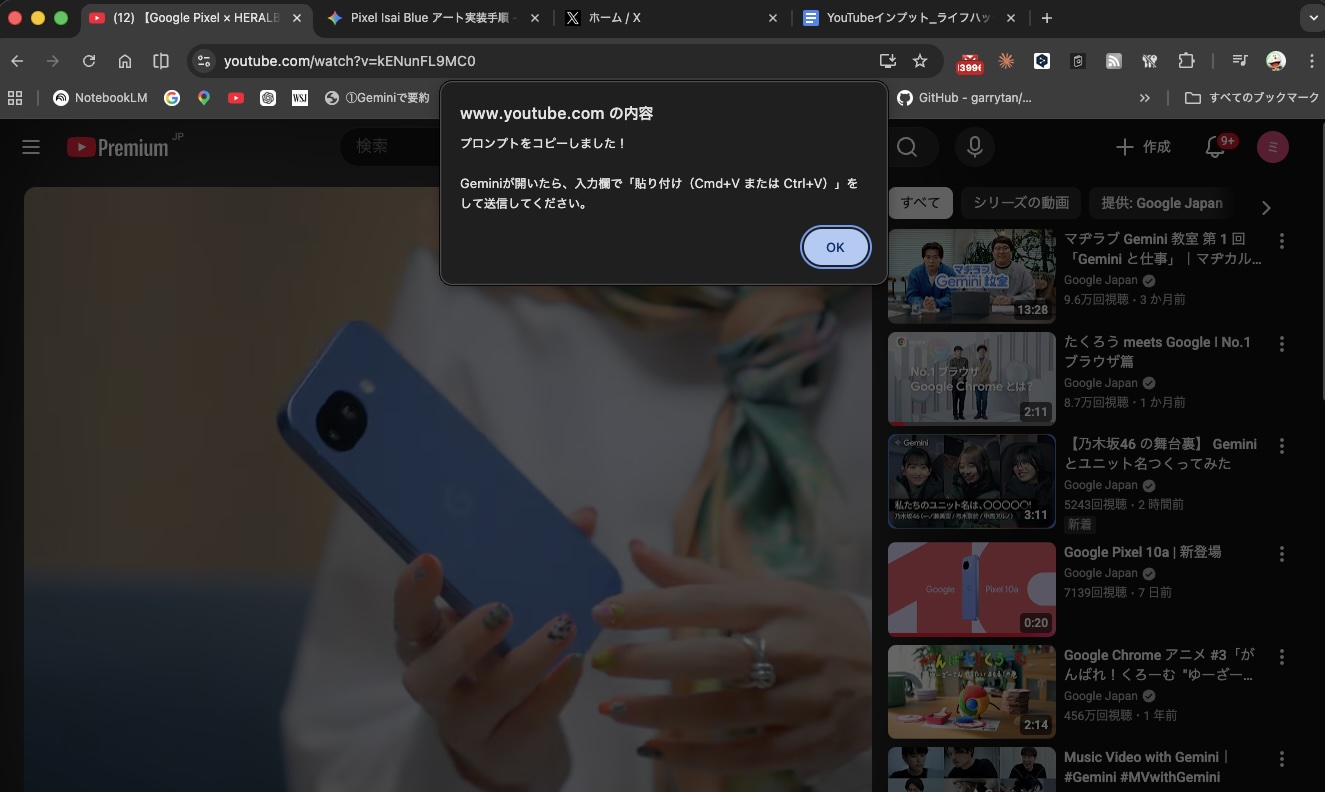Select the すべて filter chip
The image size is (1325, 792).
(919, 203)
